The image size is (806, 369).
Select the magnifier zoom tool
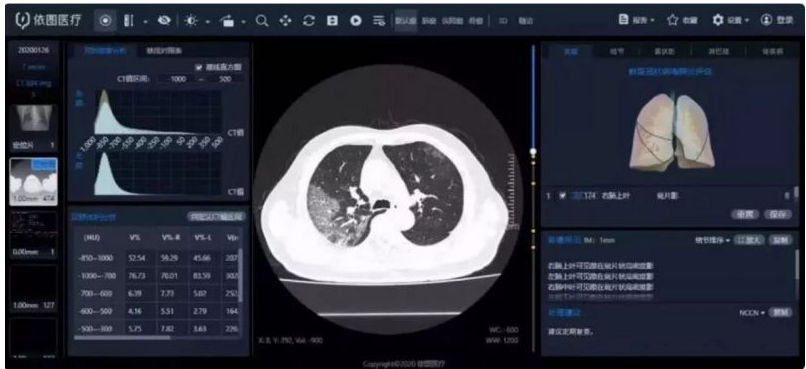pyautogui.click(x=262, y=21)
